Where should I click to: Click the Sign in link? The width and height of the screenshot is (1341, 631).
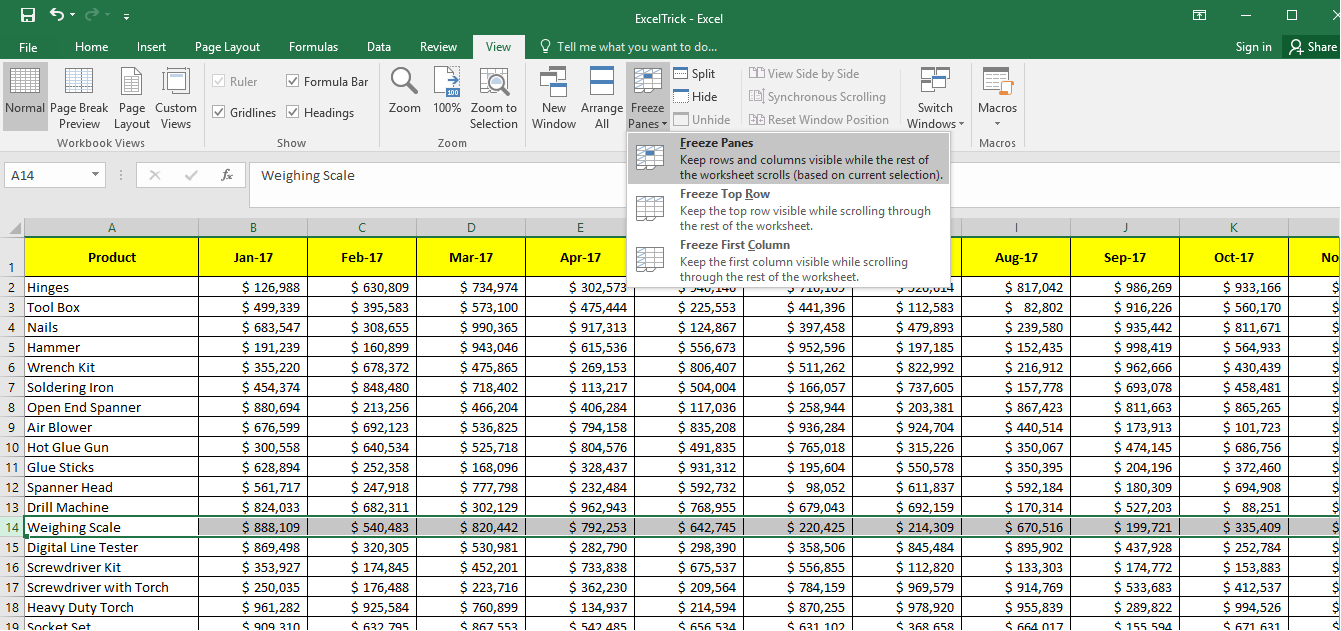coord(1253,46)
